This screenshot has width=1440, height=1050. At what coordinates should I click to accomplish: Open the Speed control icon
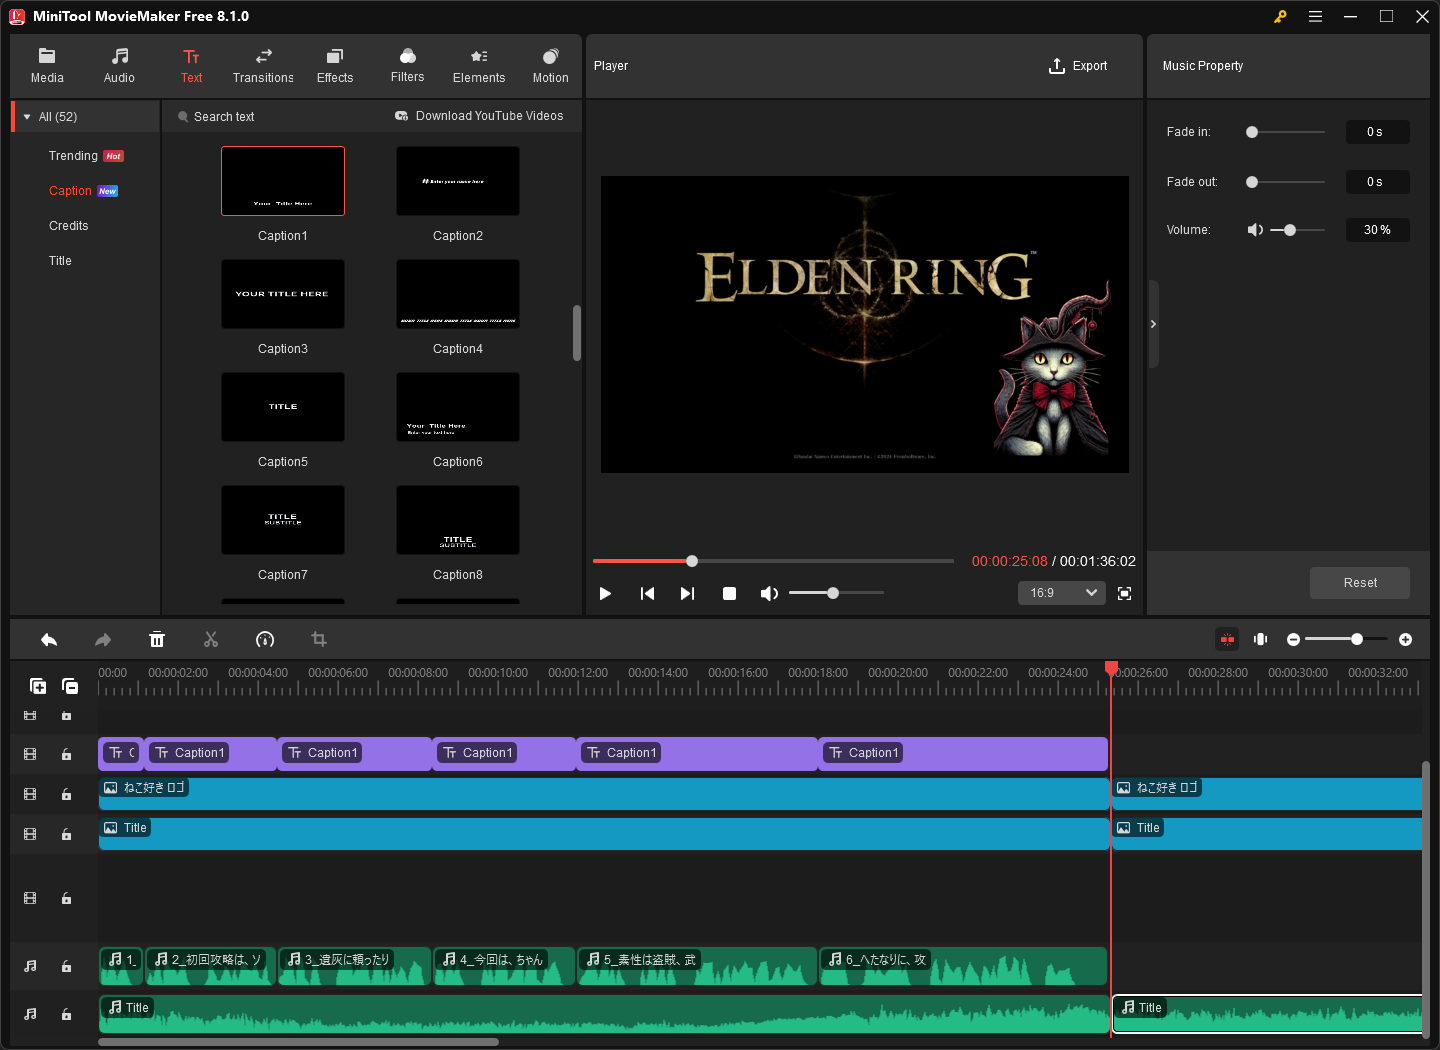click(265, 640)
